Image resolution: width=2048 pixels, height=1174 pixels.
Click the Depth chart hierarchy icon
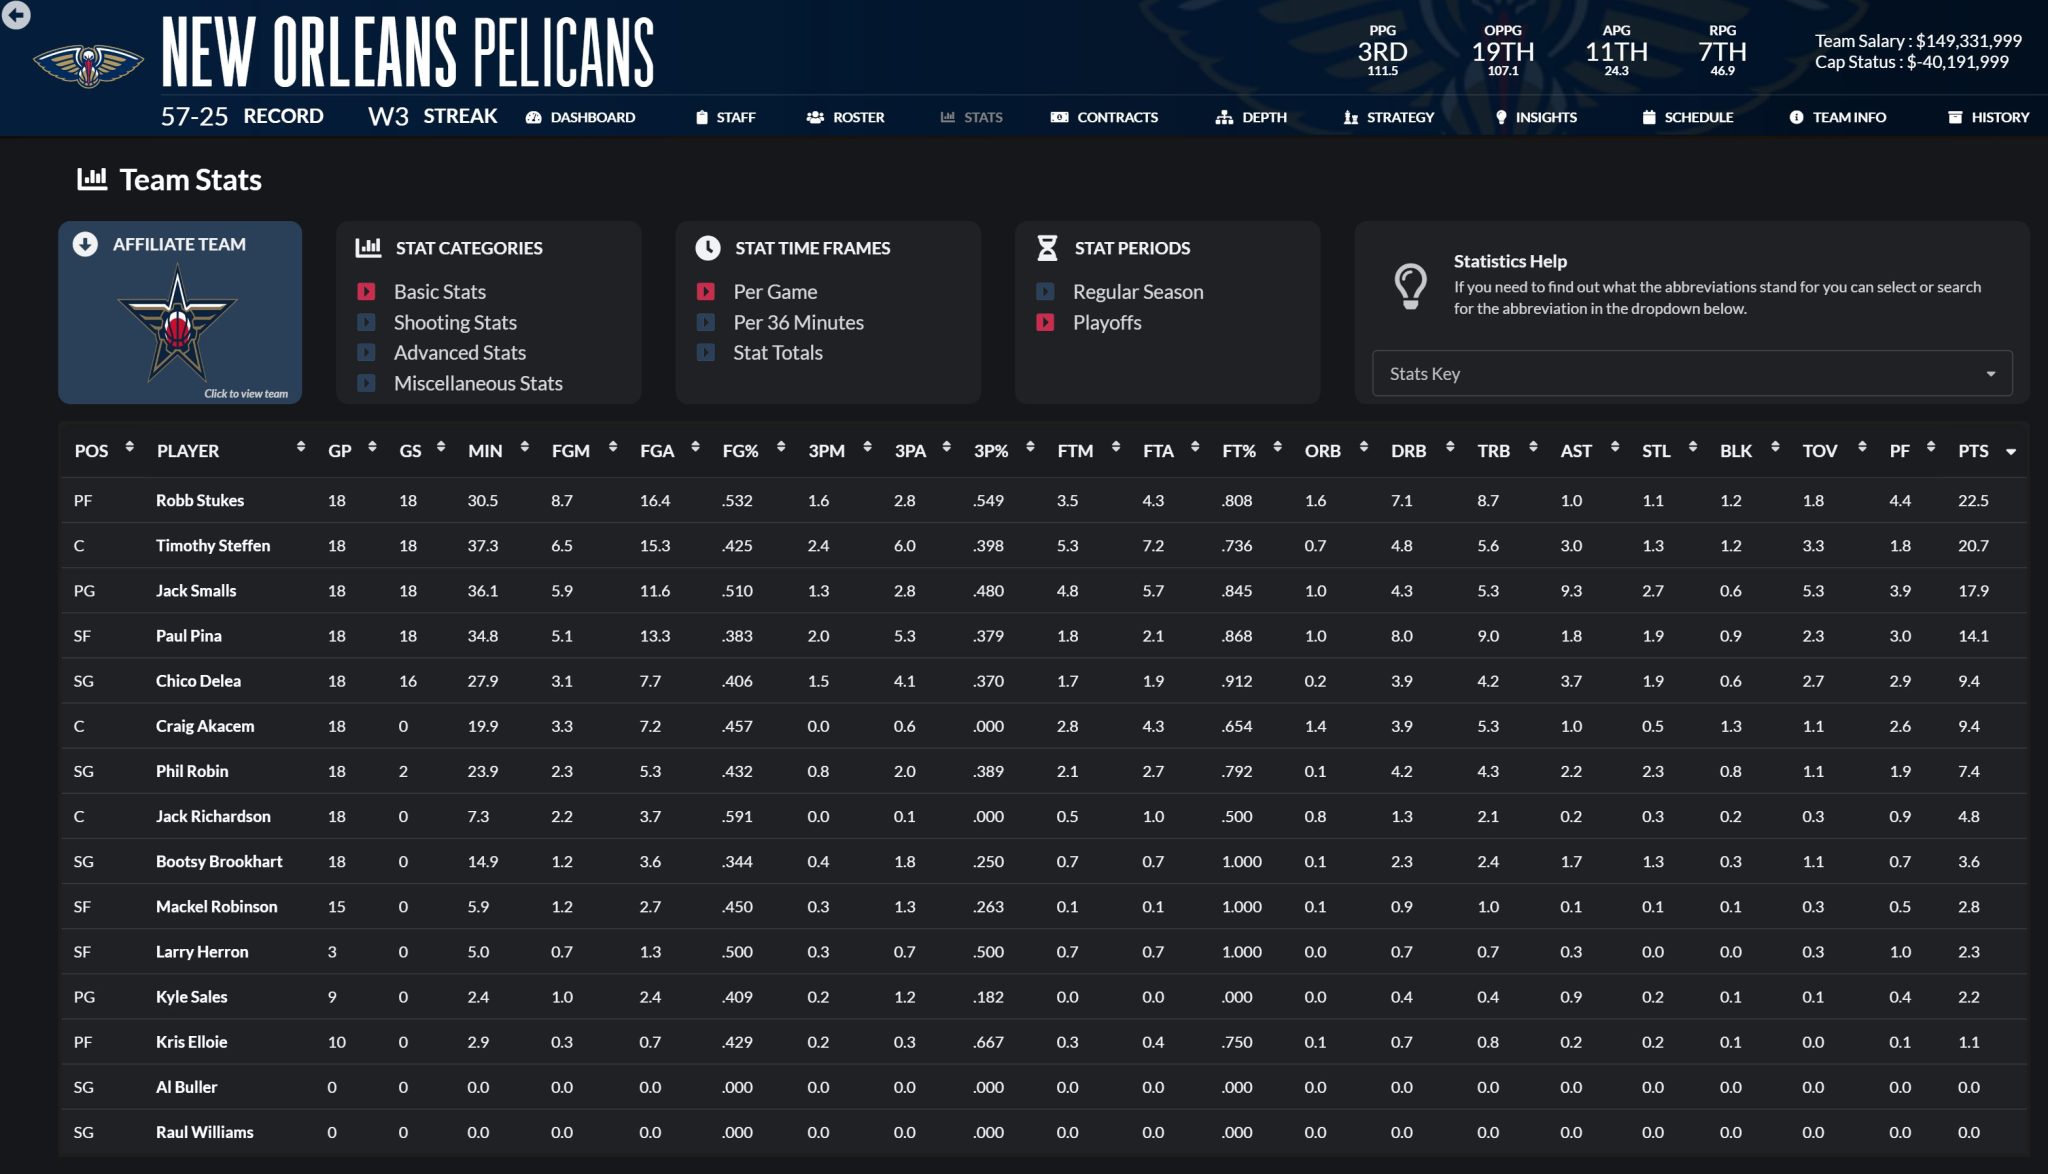pos(1224,118)
